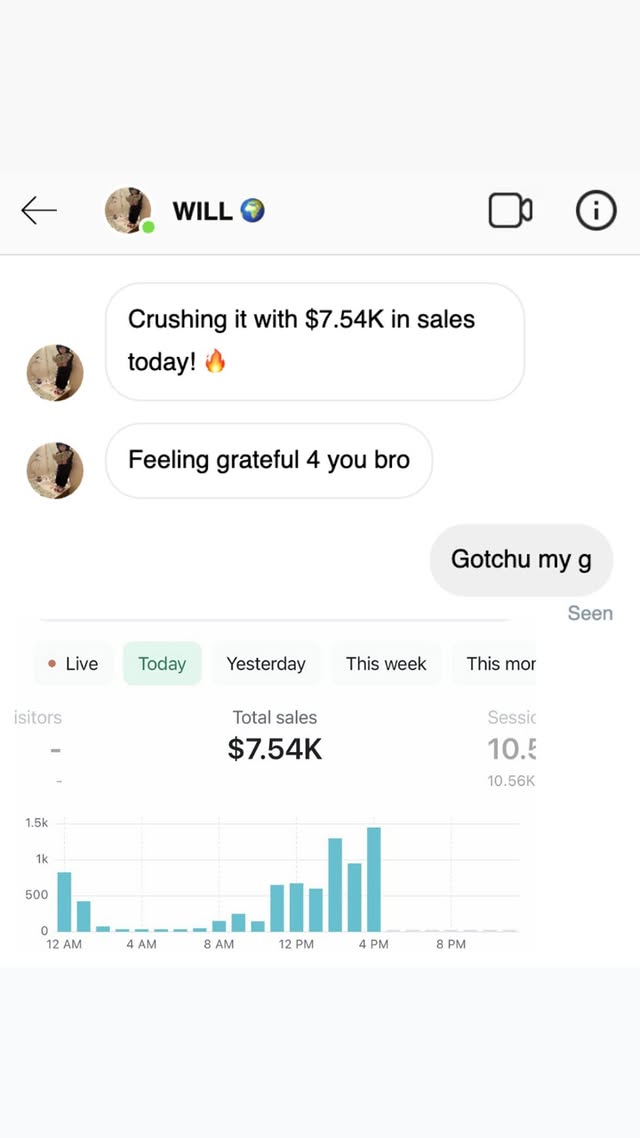Screen dimensions: 640x1138
Task: Tap the 'Crushing it' message bubble
Action: (x=314, y=341)
